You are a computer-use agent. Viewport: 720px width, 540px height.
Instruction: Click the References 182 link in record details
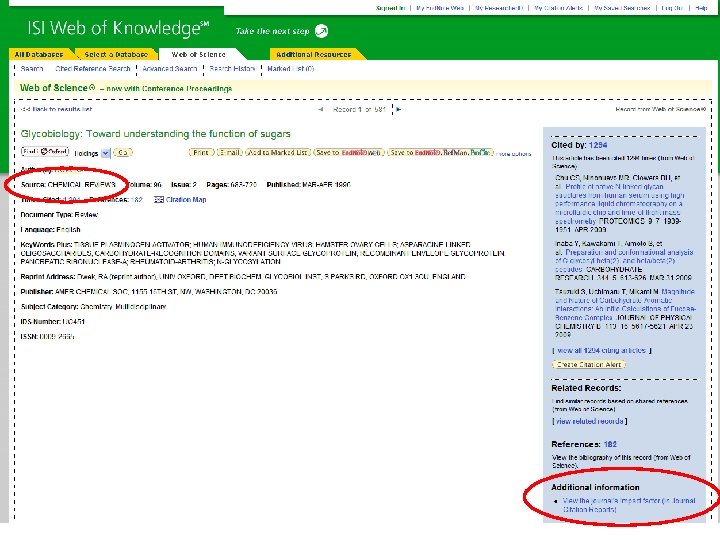(x=136, y=200)
